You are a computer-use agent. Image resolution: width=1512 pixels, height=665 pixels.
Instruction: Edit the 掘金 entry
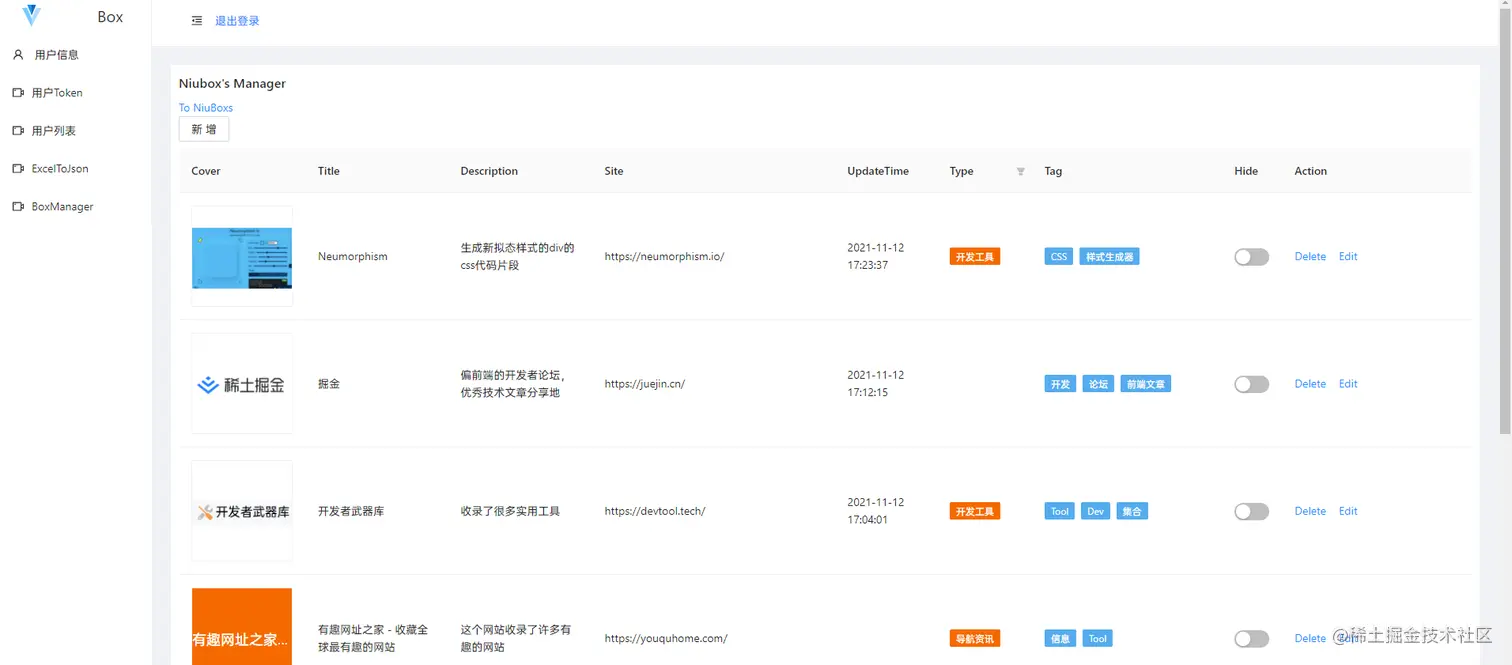coord(1348,384)
